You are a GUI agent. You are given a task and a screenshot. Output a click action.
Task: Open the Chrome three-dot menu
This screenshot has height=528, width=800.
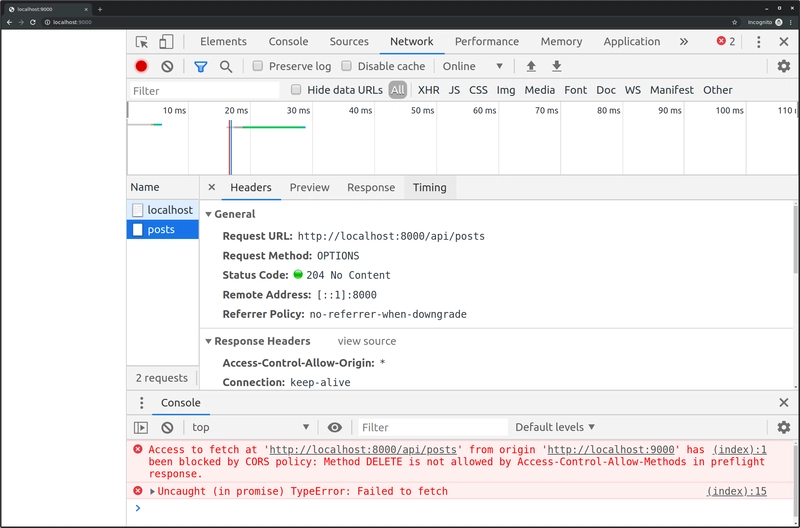click(791, 22)
